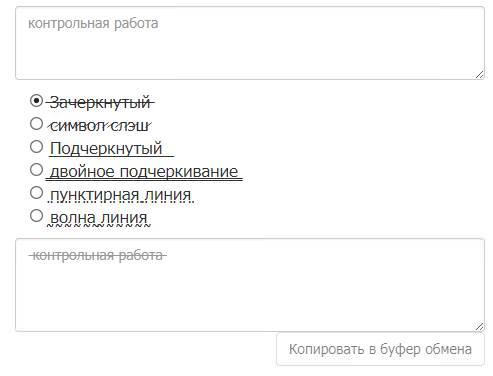Screen dimensions: 493x376
Task: Choose the символ слэш radio option
Action: [x=36, y=124]
